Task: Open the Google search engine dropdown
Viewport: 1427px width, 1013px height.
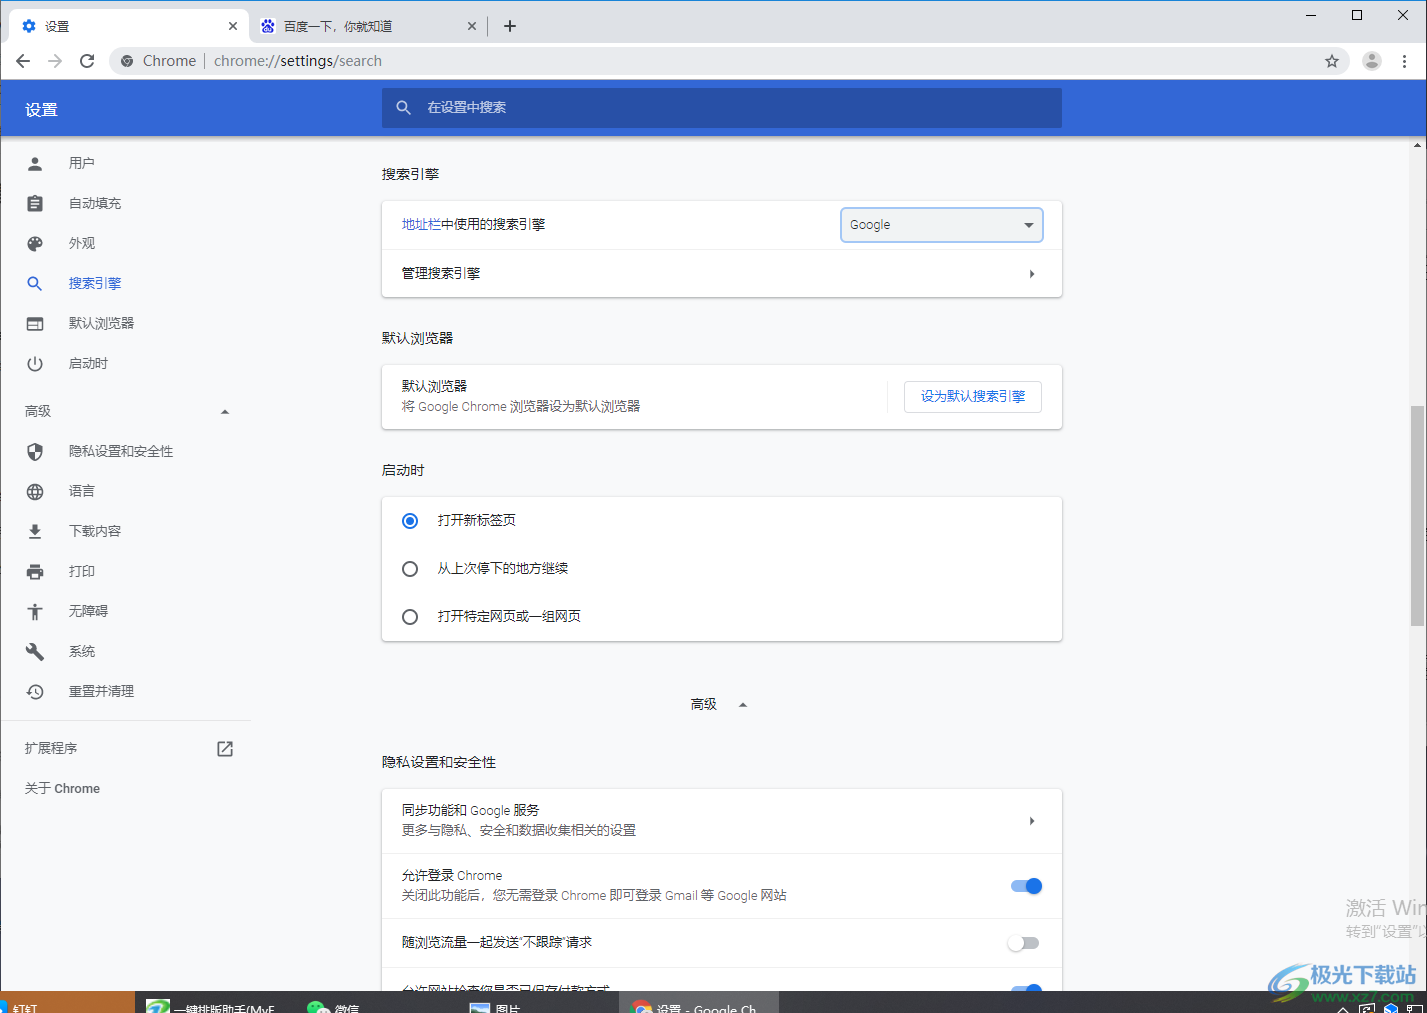Action: point(942,225)
